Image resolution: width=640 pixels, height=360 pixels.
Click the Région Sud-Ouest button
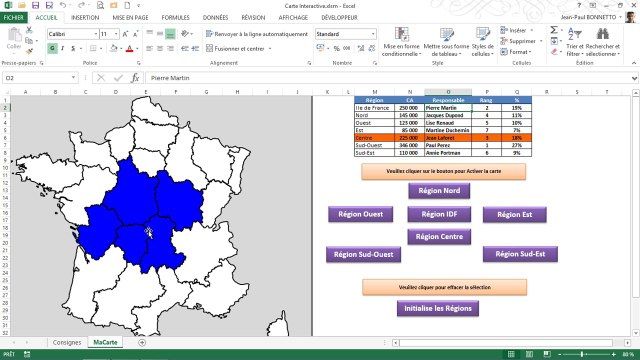[x=363, y=254]
